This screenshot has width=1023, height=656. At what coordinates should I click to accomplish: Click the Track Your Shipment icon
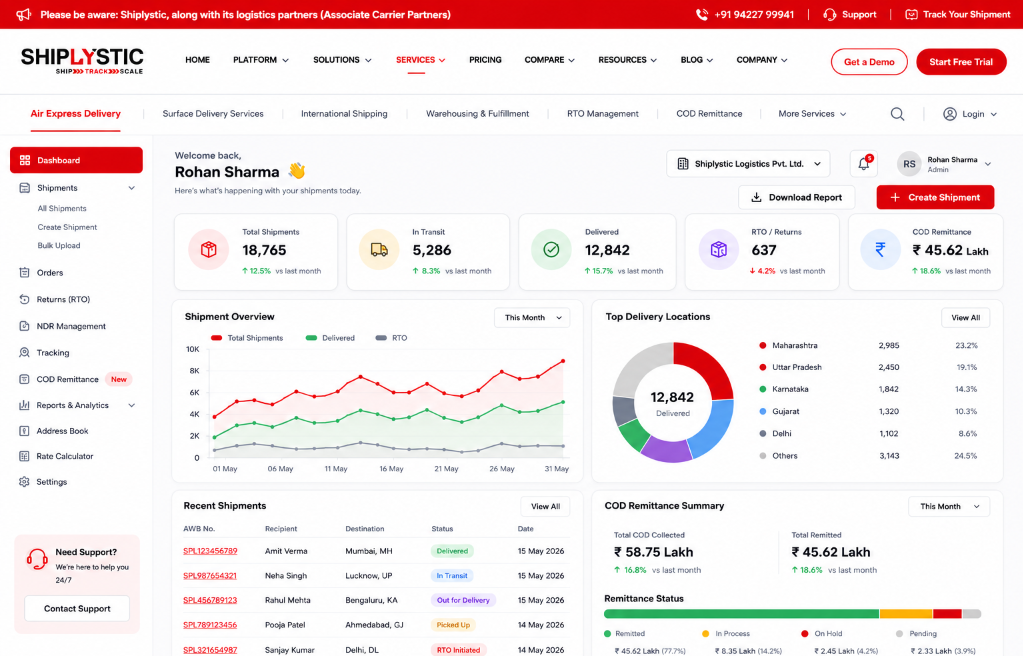911,14
